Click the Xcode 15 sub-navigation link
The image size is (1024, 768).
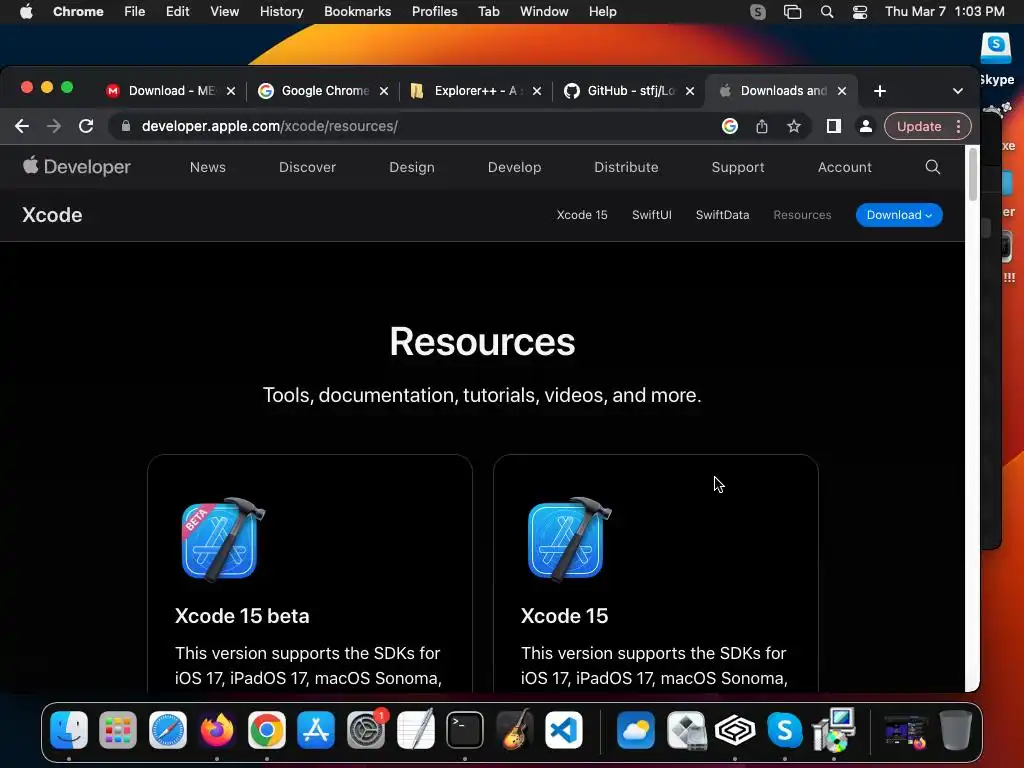coord(582,215)
